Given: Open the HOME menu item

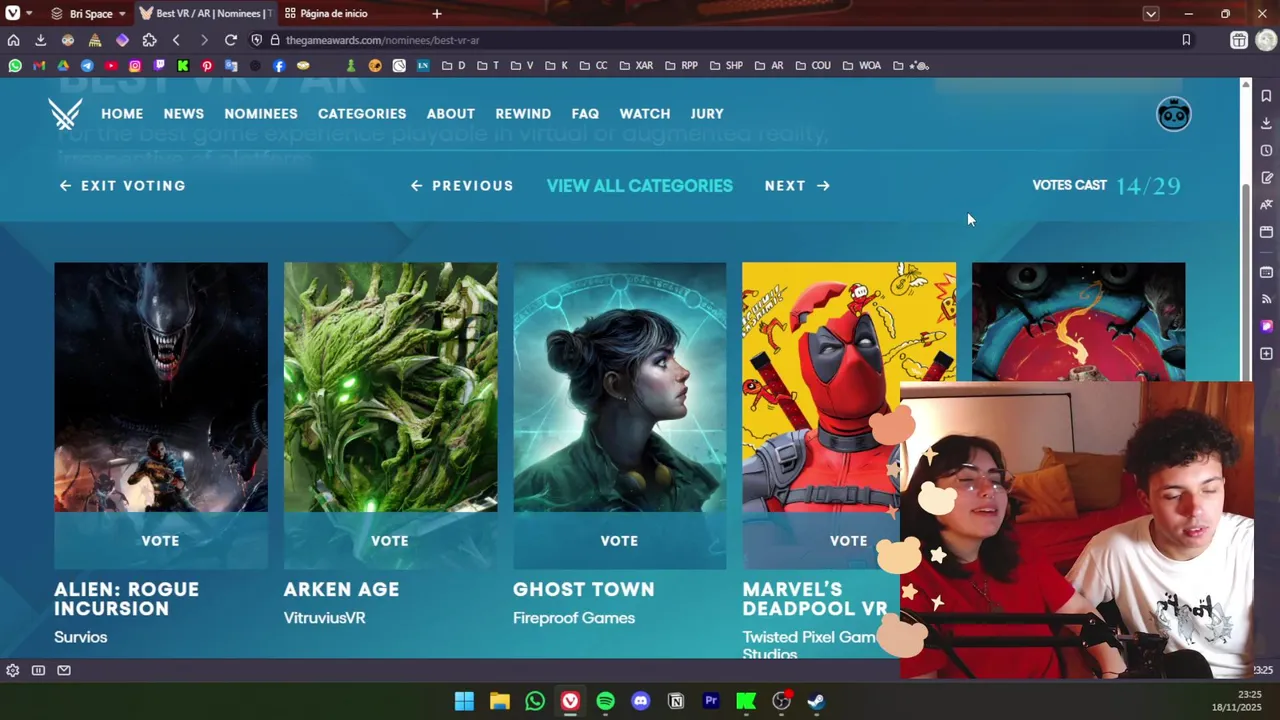Looking at the screenshot, I should click(122, 114).
